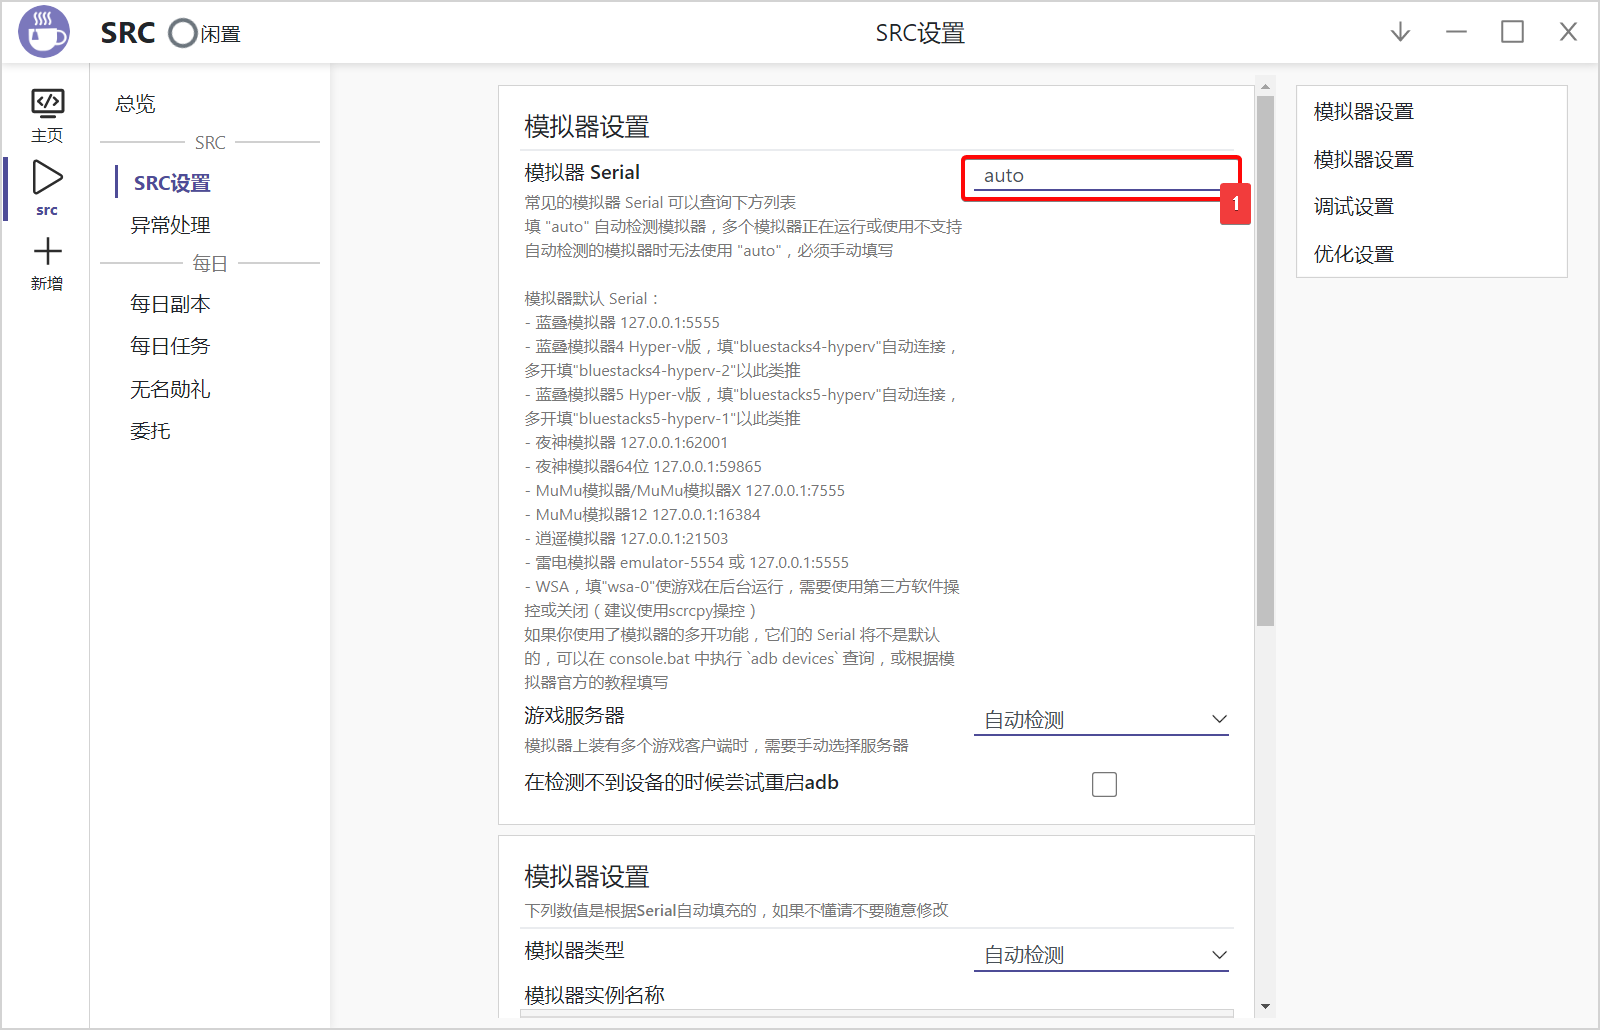Click the 模拟器 Serial label
Viewport: 1600px width, 1030px height.
[x=582, y=173]
